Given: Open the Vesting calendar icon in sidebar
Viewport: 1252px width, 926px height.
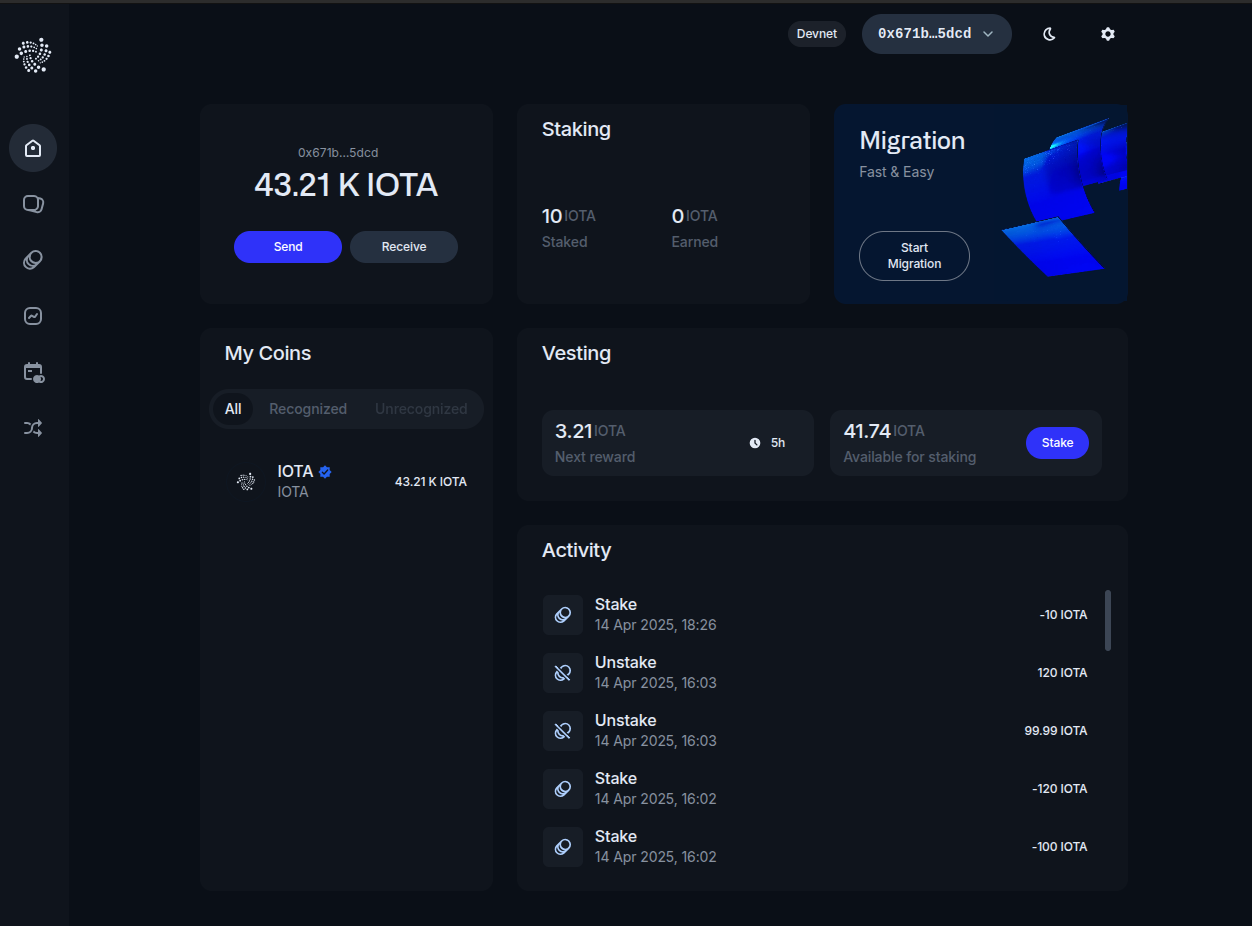Looking at the screenshot, I should point(33,371).
